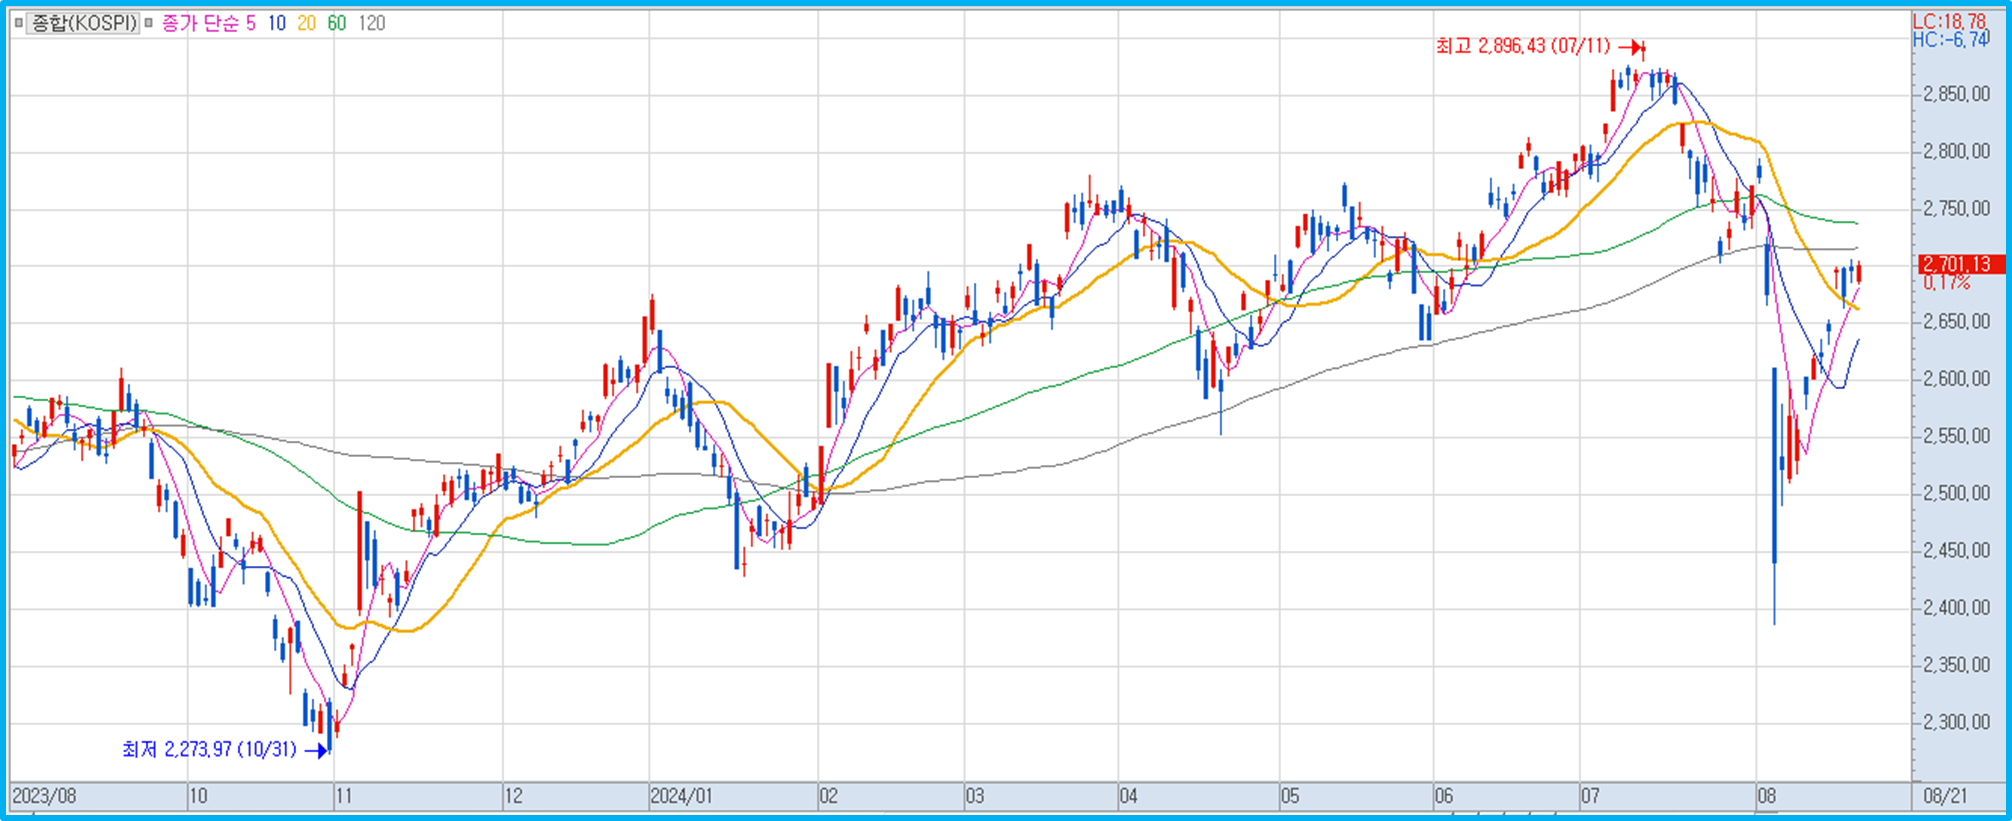This screenshot has height=821, width=2012.
Task: Select the 종가 단순 moving average label
Action: pos(200,23)
